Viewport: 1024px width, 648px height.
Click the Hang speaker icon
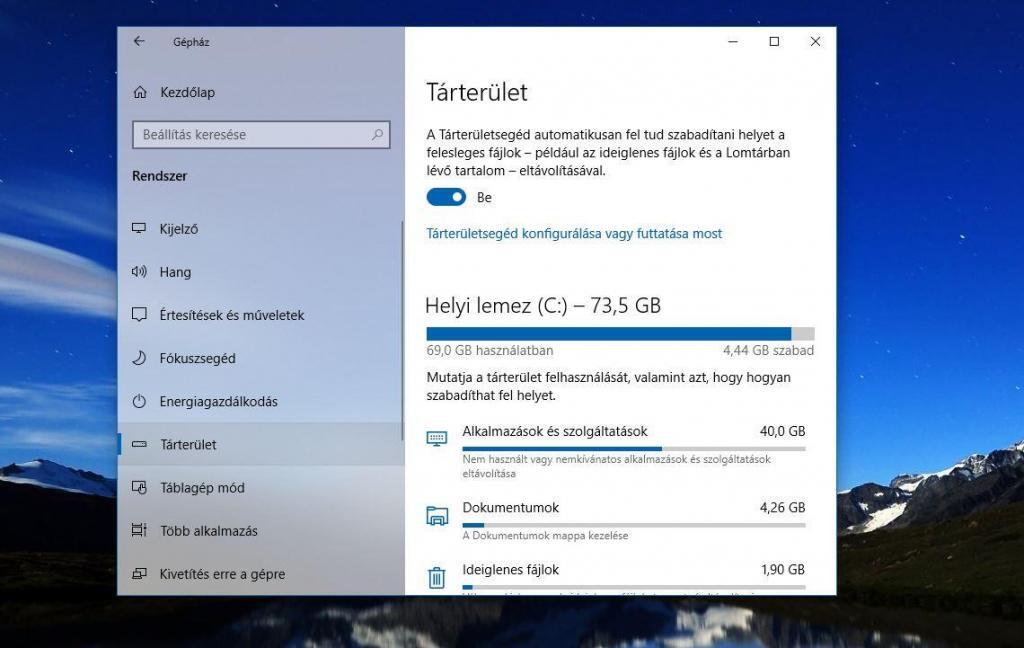[x=139, y=272]
